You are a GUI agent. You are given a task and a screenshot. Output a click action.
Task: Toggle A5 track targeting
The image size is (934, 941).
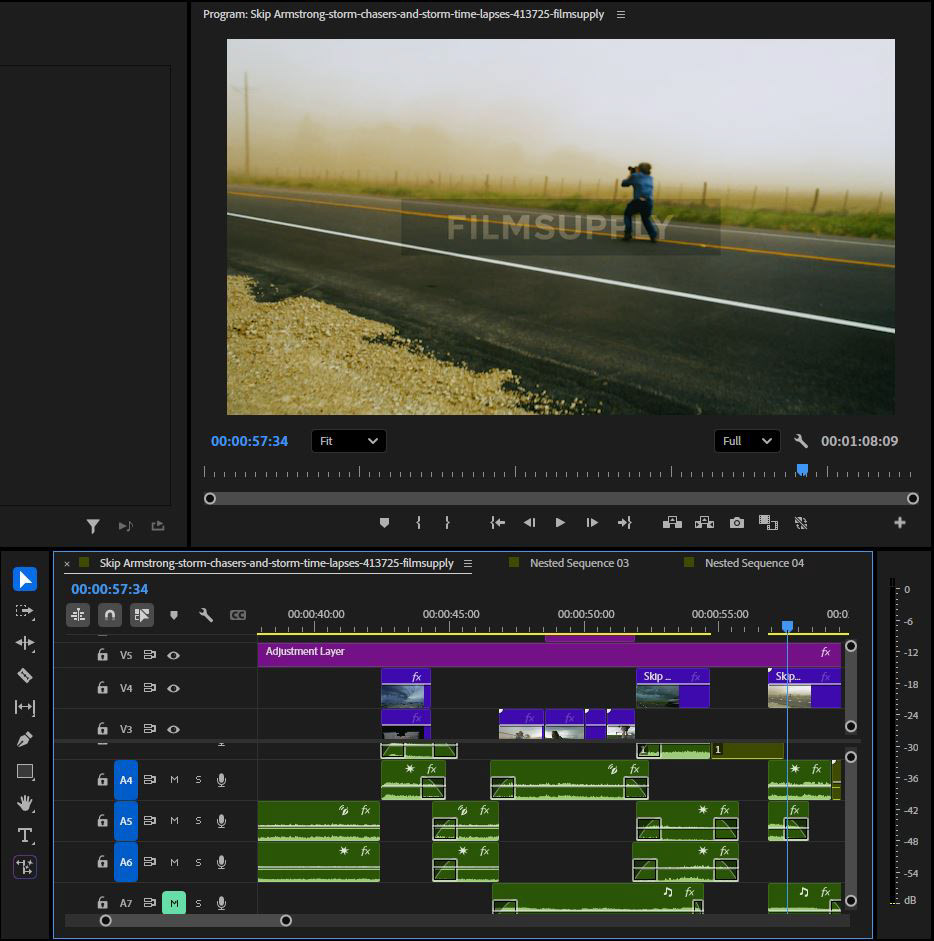pyautogui.click(x=125, y=820)
